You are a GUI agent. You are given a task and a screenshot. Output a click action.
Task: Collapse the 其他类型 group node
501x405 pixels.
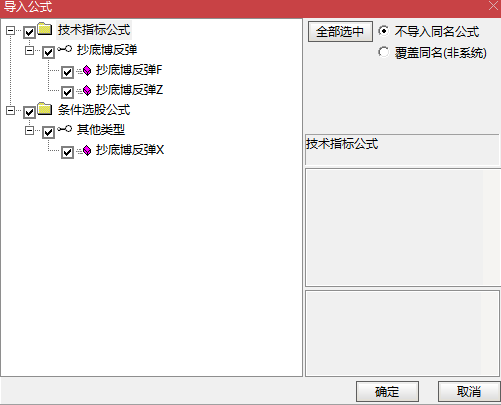pos(29,131)
